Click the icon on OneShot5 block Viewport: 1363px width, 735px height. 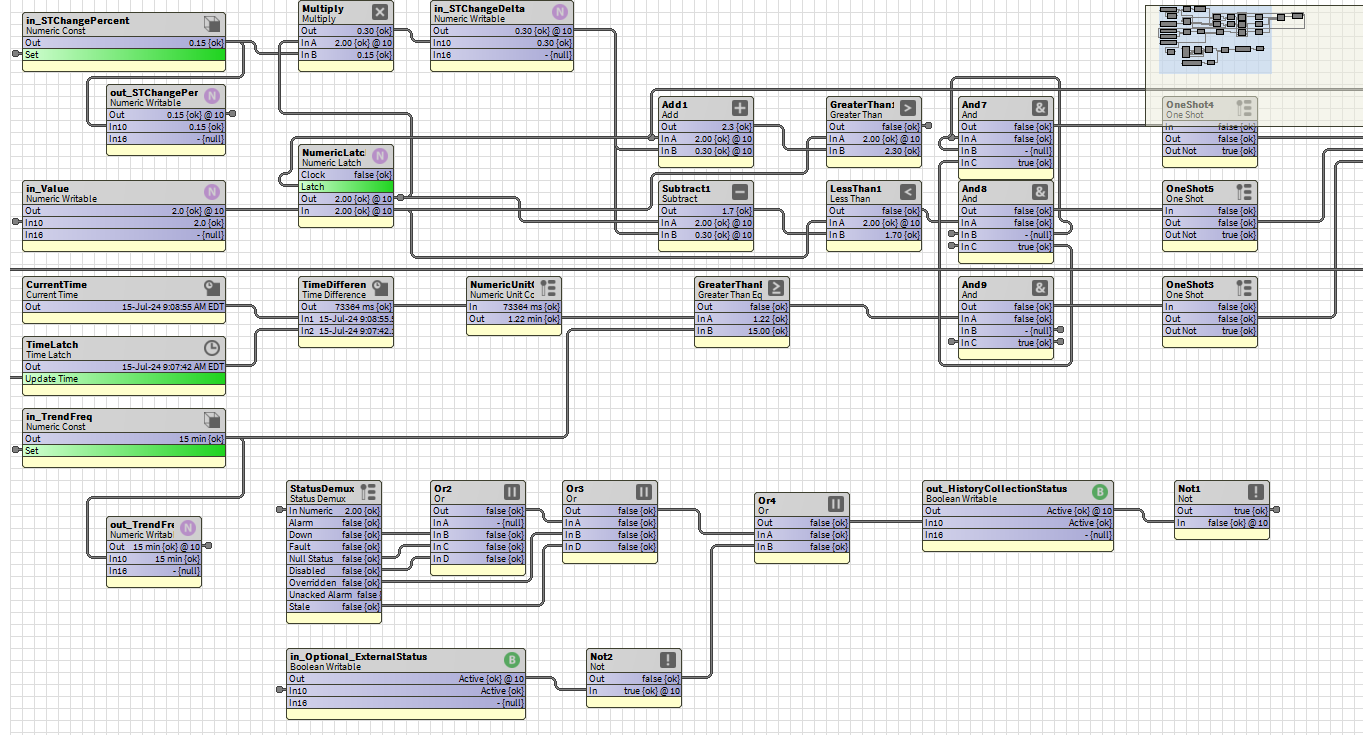[x=1244, y=192]
